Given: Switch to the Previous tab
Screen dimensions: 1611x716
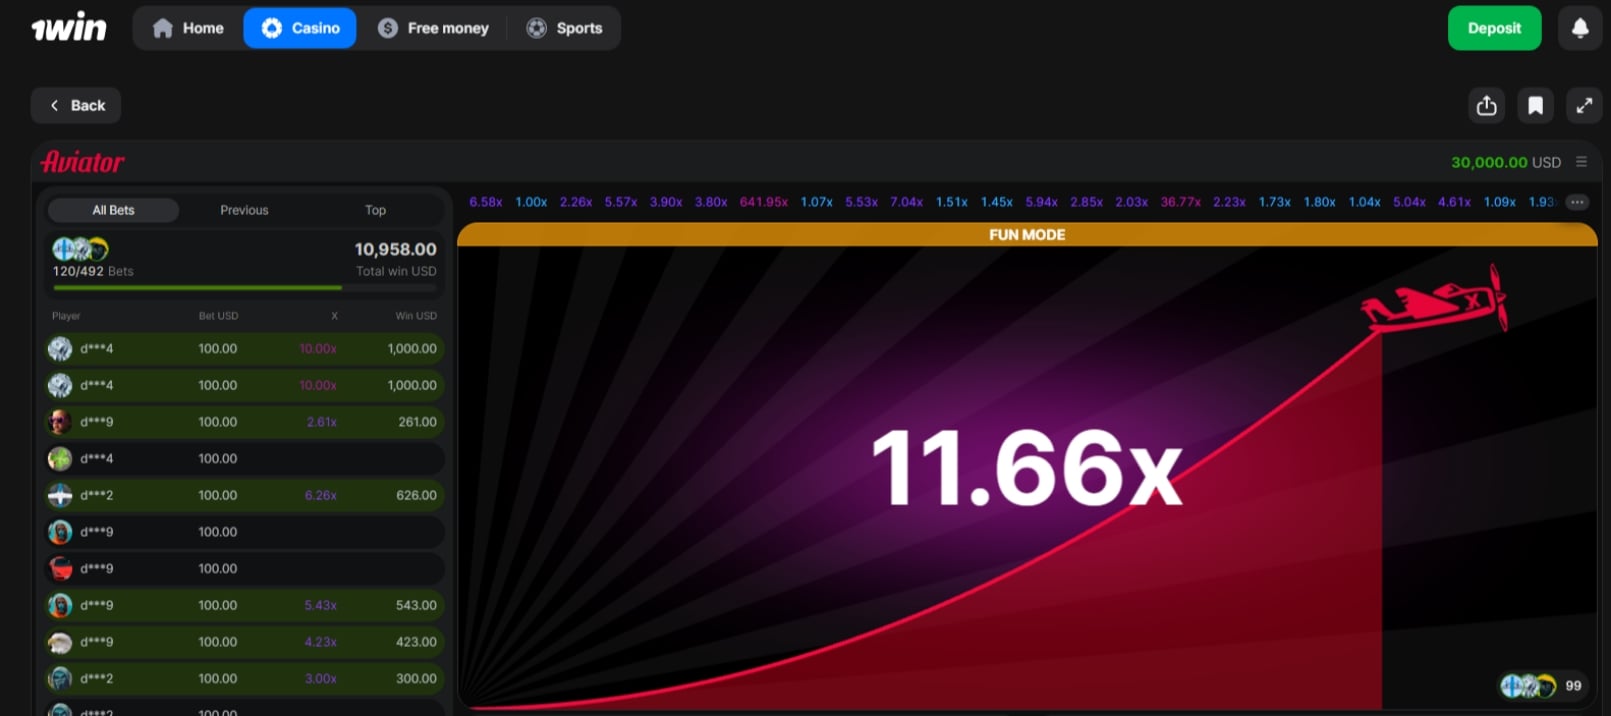Looking at the screenshot, I should (244, 210).
